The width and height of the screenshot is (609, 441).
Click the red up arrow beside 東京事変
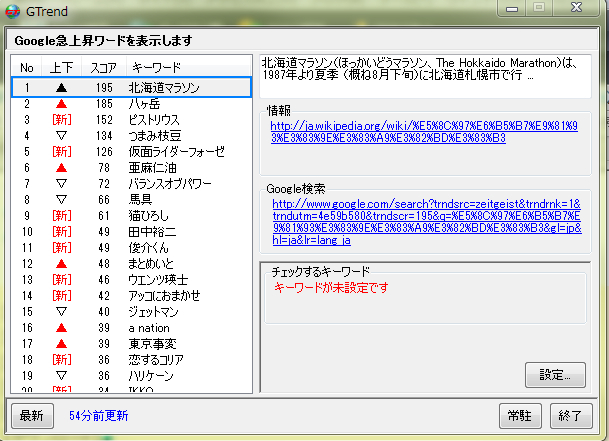point(61,343)
